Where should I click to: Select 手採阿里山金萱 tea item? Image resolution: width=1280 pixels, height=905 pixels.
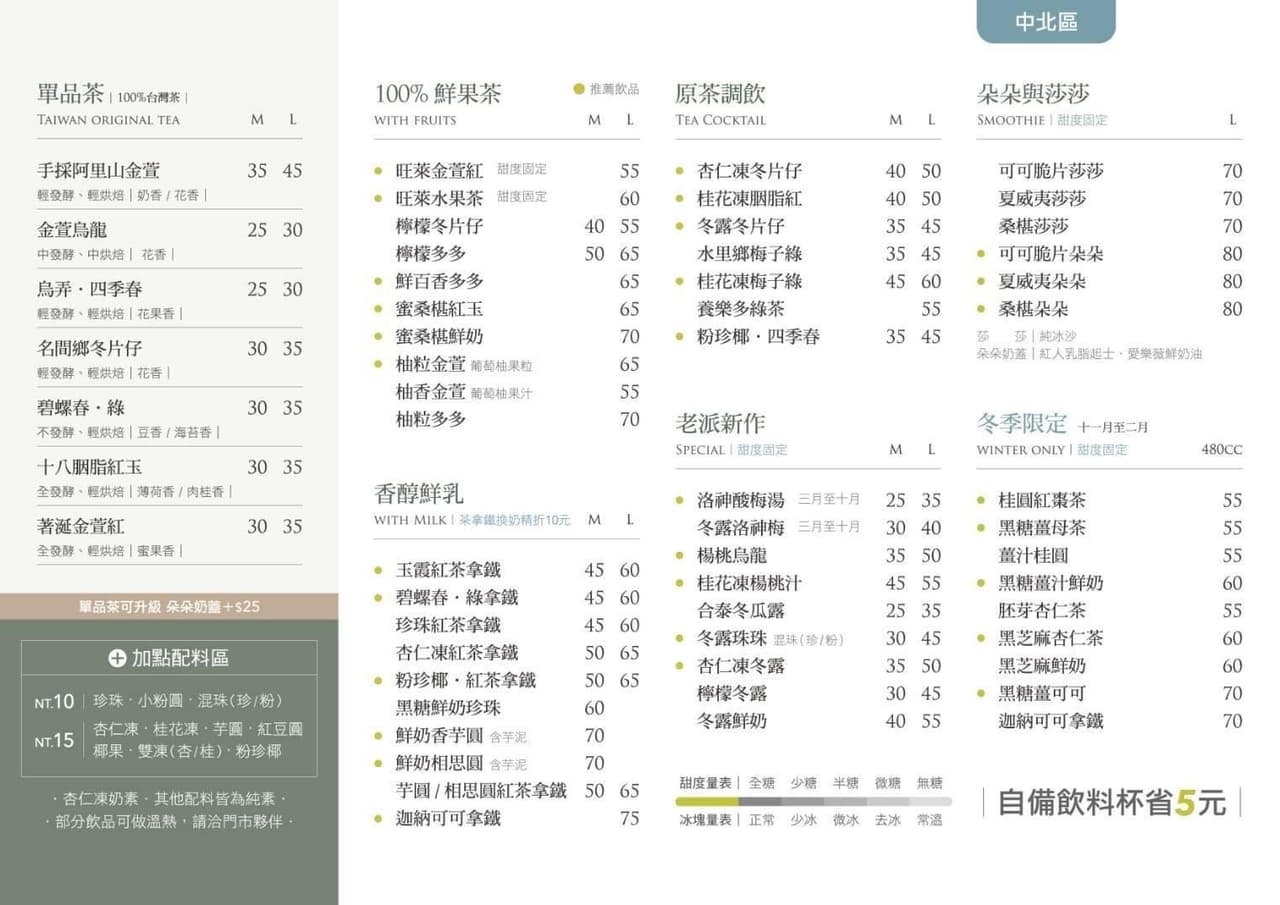(x=98, y=171)
